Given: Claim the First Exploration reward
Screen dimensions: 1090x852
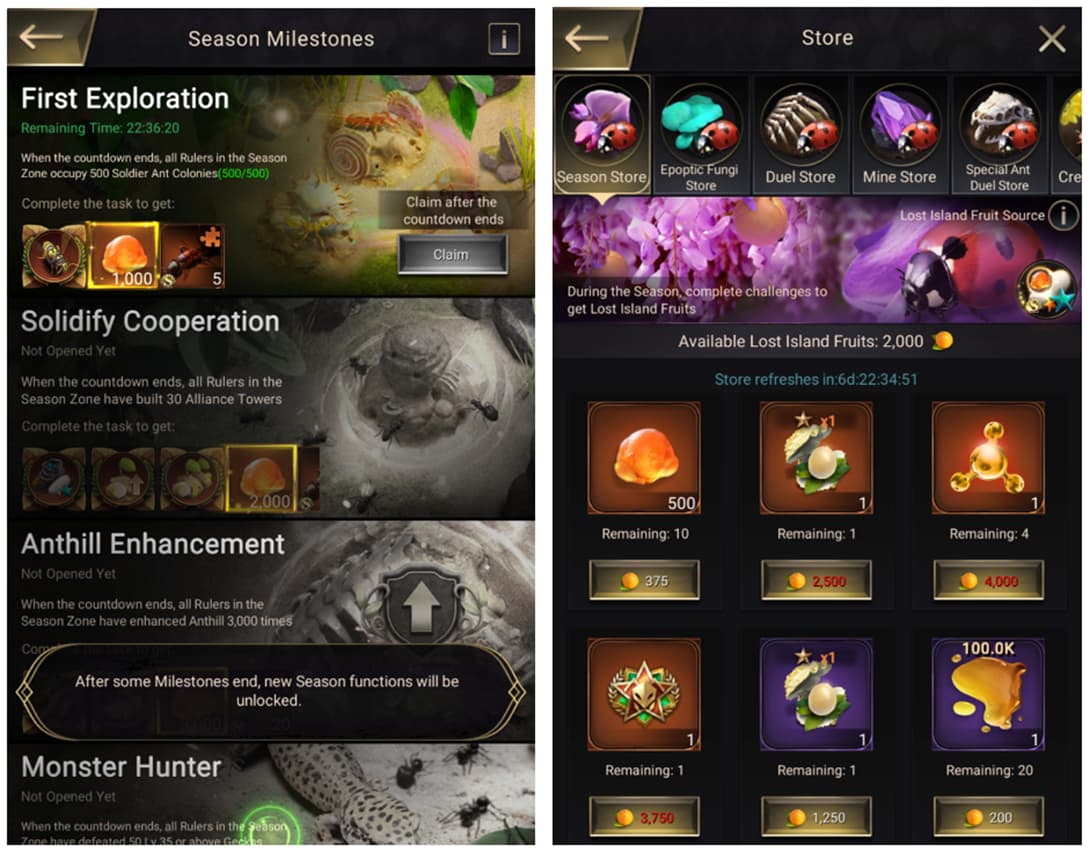Looking at the screenshot, I should tap(453, 254).
